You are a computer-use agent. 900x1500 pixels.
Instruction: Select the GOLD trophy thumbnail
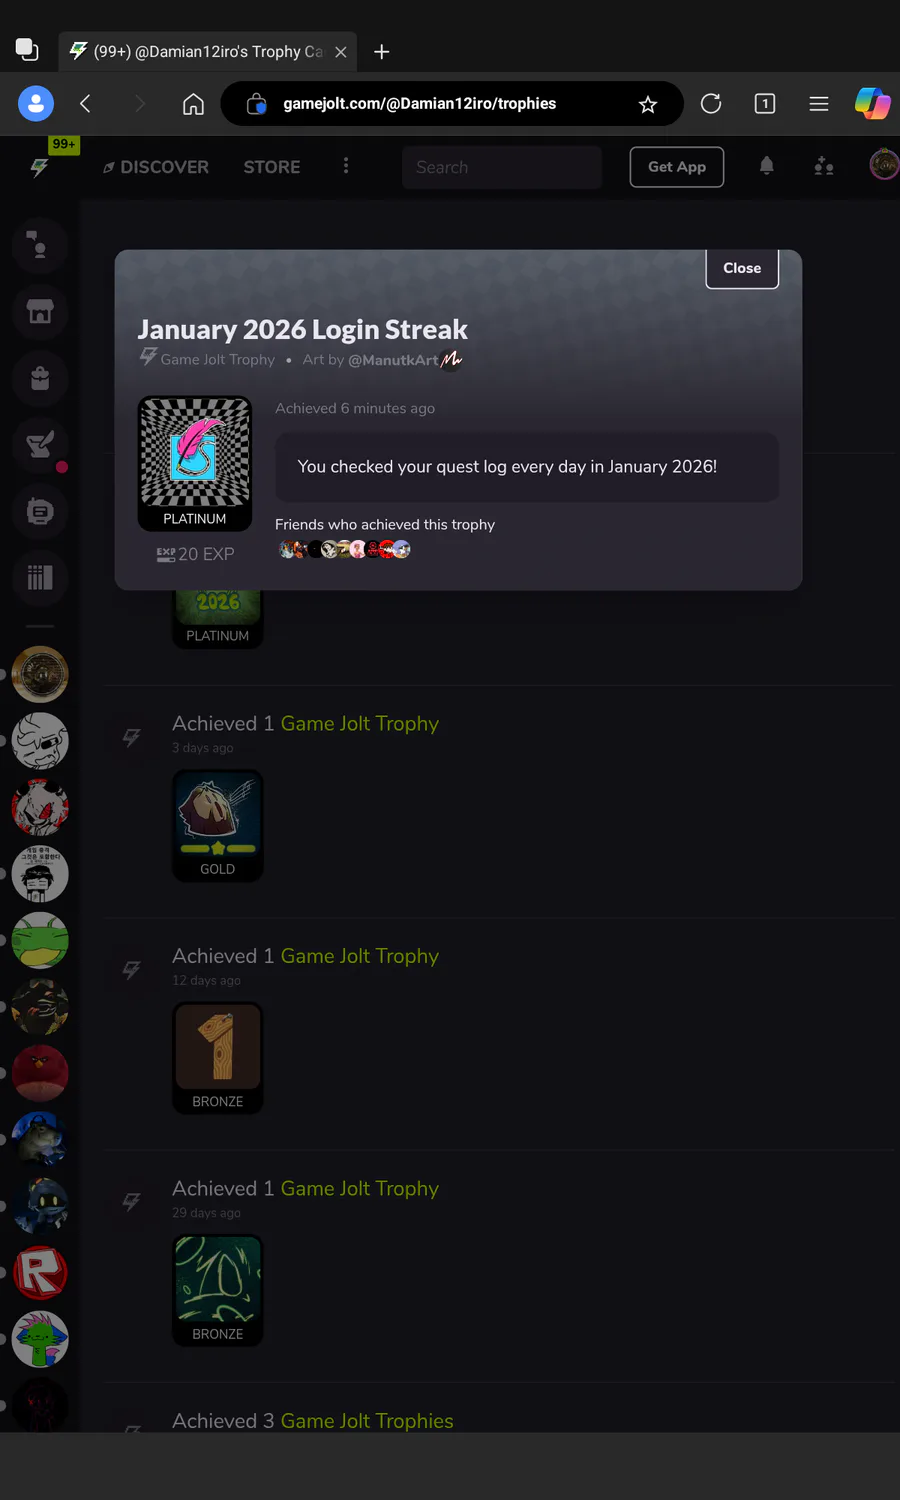pos(218,826)
